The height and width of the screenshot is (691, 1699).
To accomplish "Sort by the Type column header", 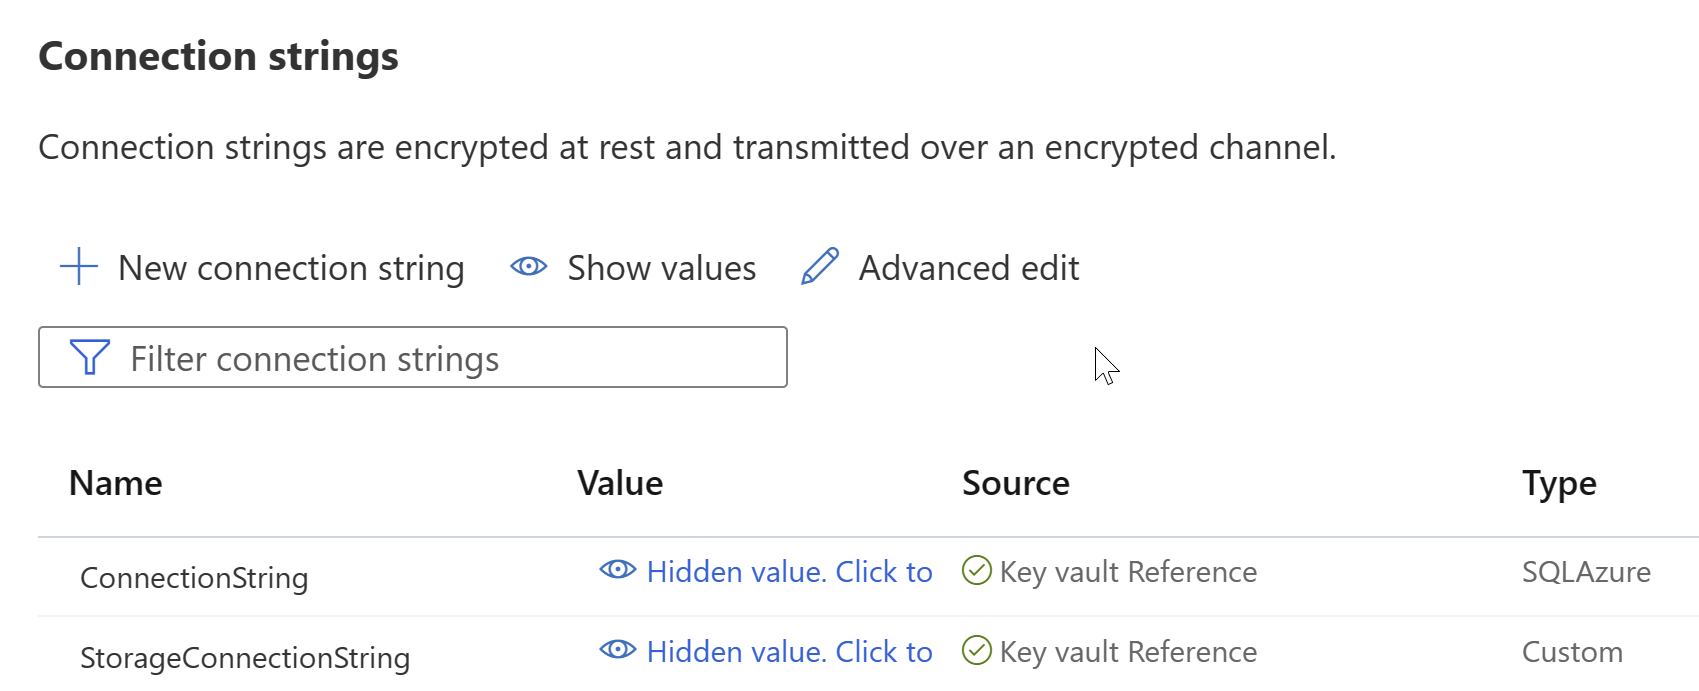I will pos(1559,485).
